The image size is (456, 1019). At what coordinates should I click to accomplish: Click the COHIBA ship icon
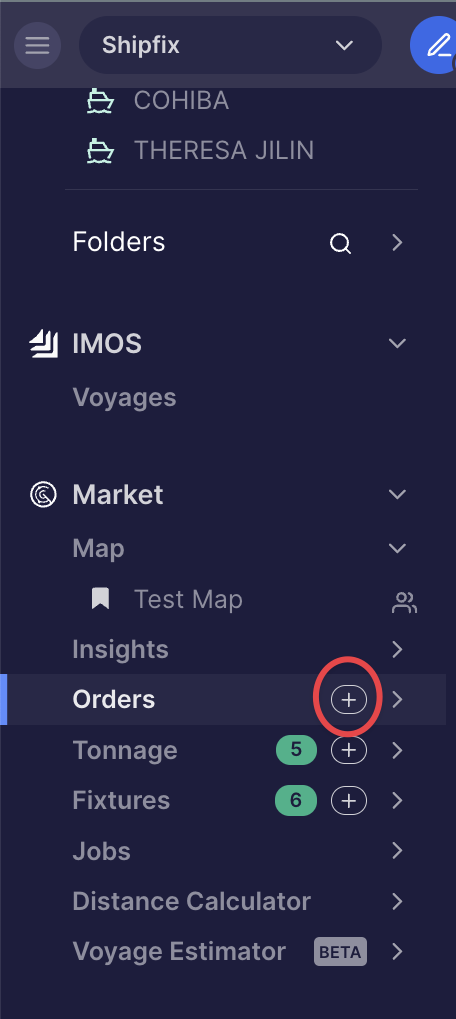coord(101,101)
